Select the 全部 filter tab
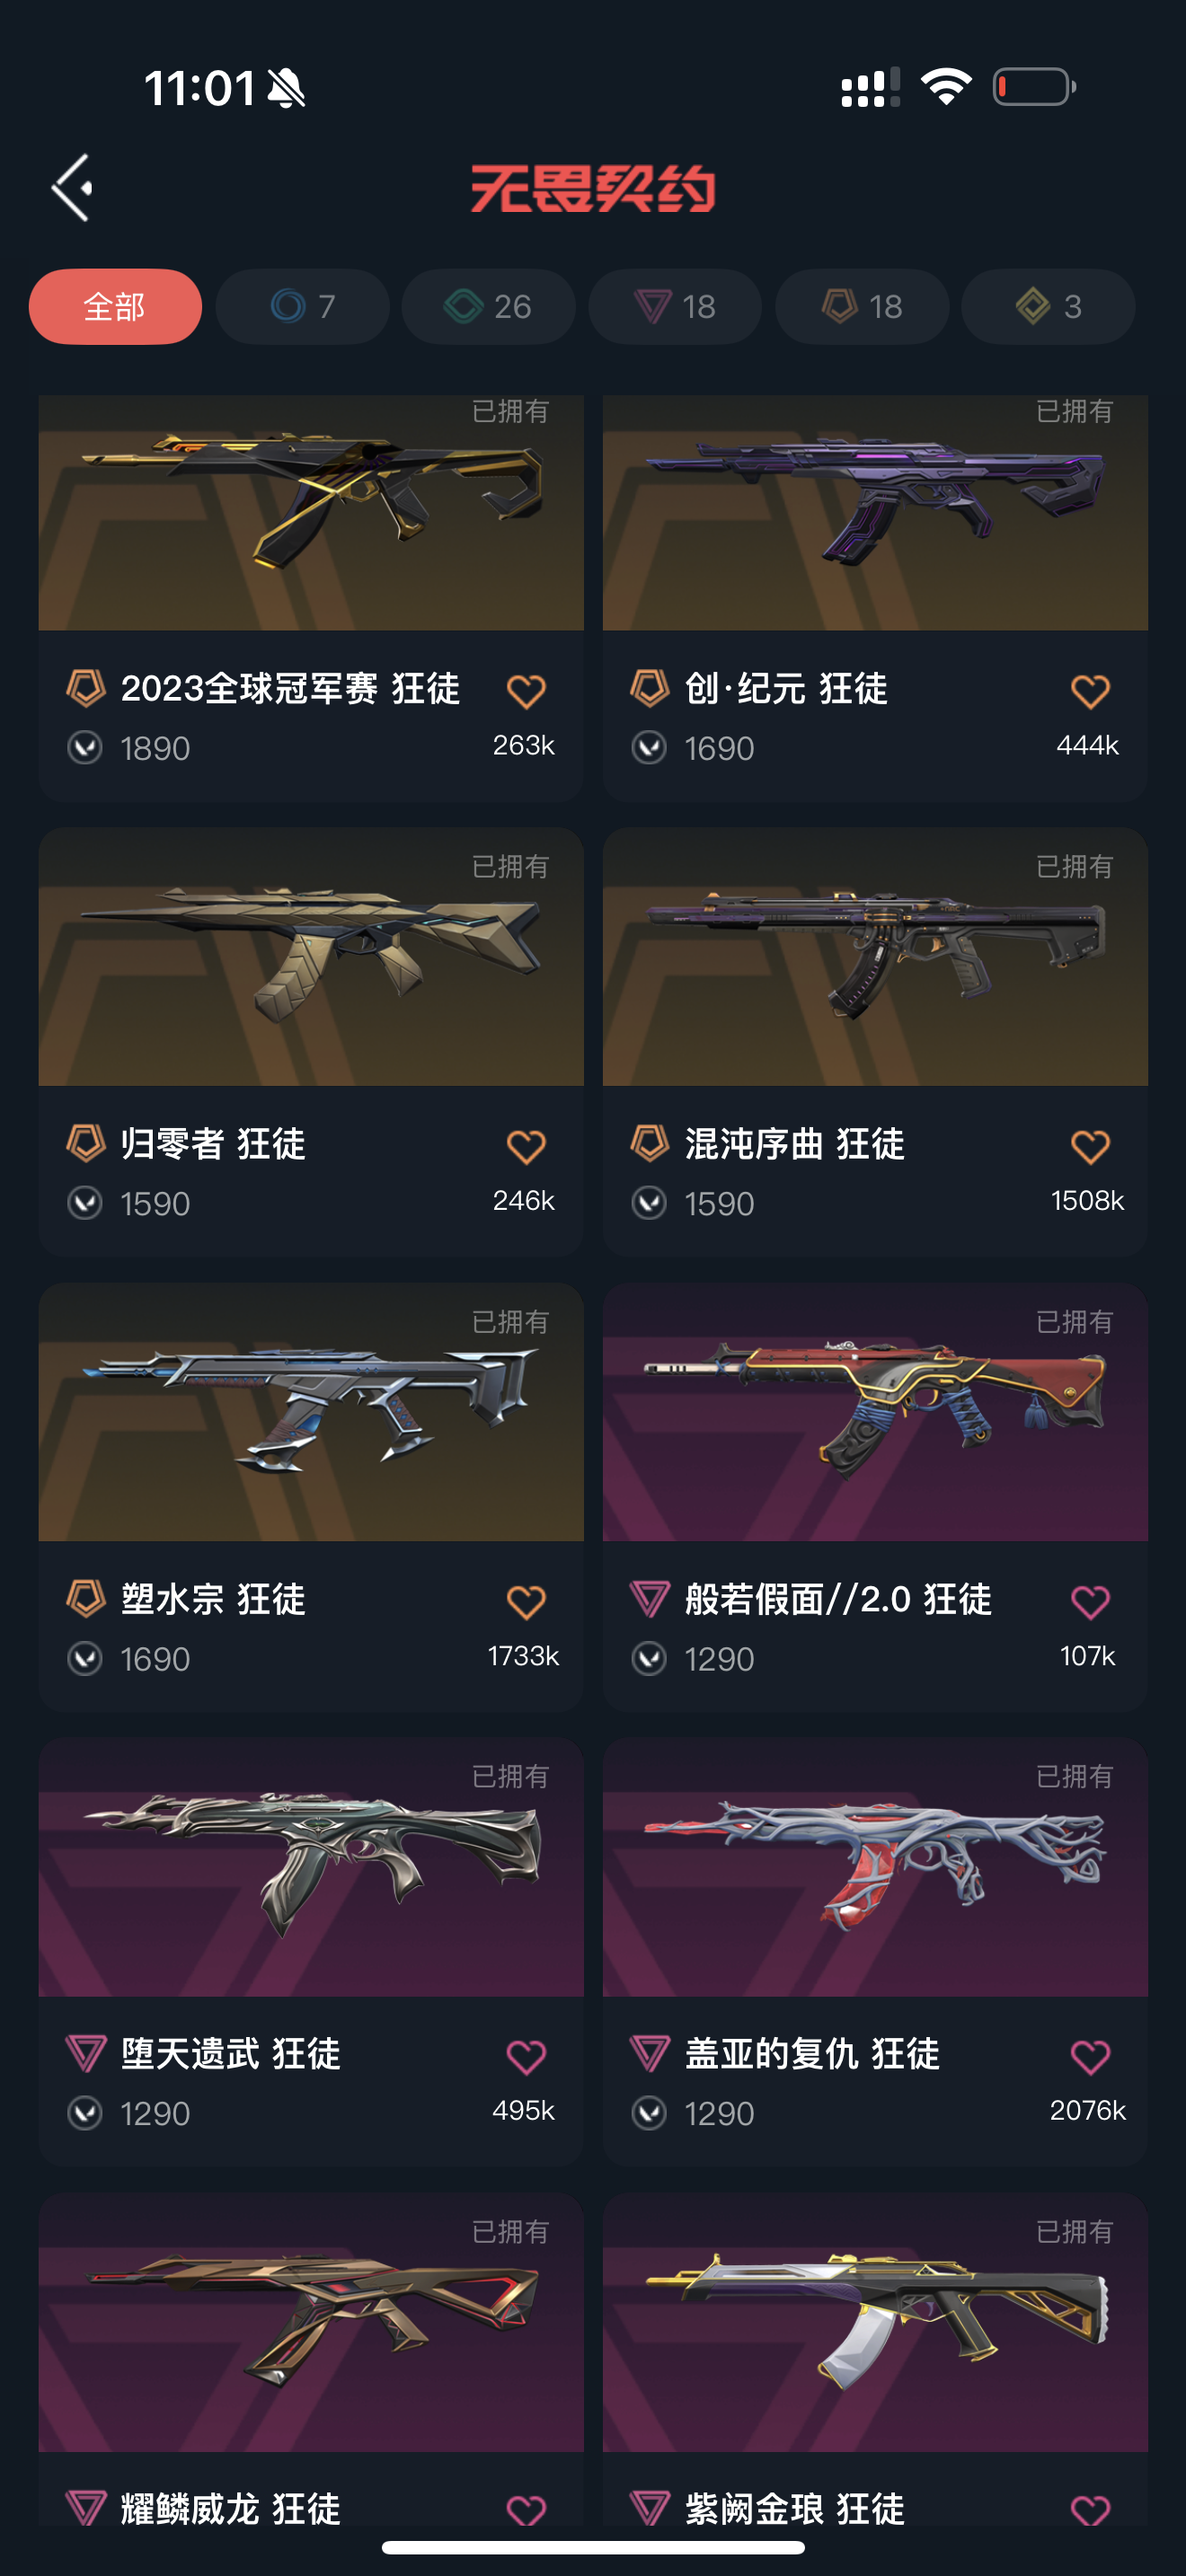This screenshot has width=1186, height=2576. 115,306
